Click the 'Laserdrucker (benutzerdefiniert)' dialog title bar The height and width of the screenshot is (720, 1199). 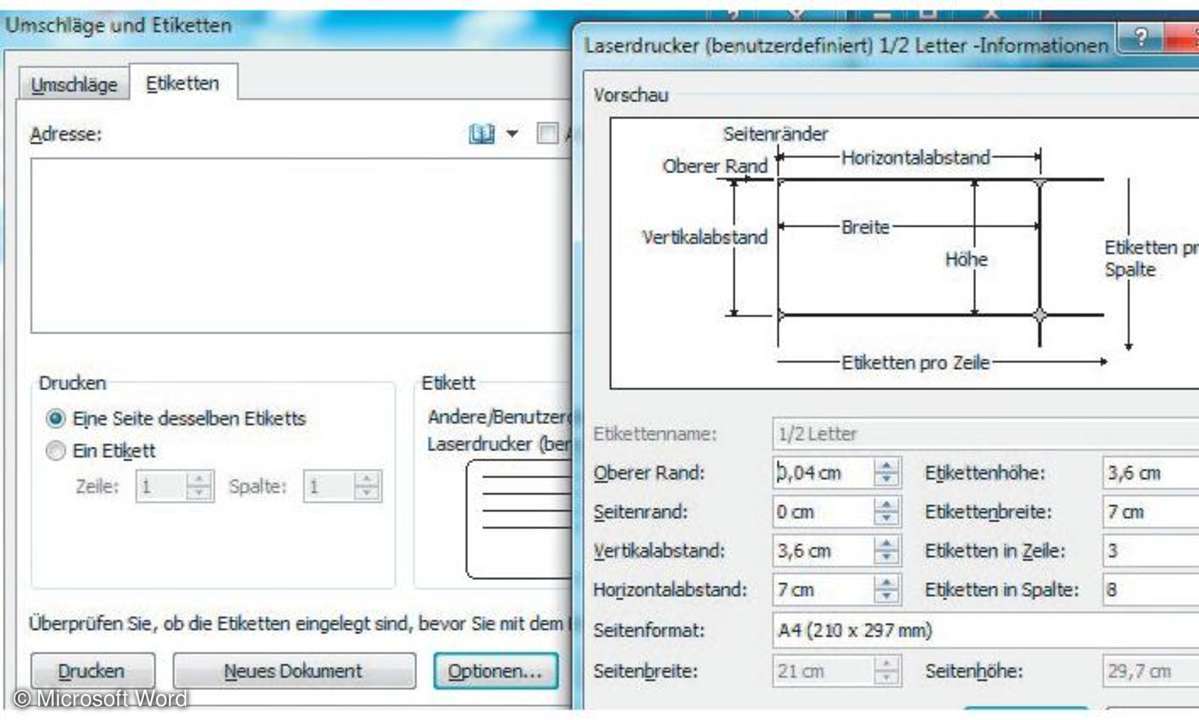[x=846, y=46]
